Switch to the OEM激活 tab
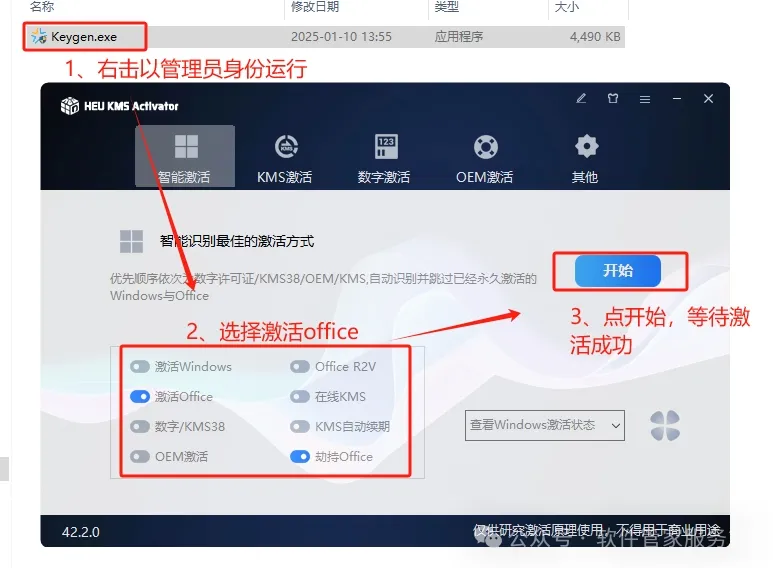773x568 pixels. coord(485,158)
